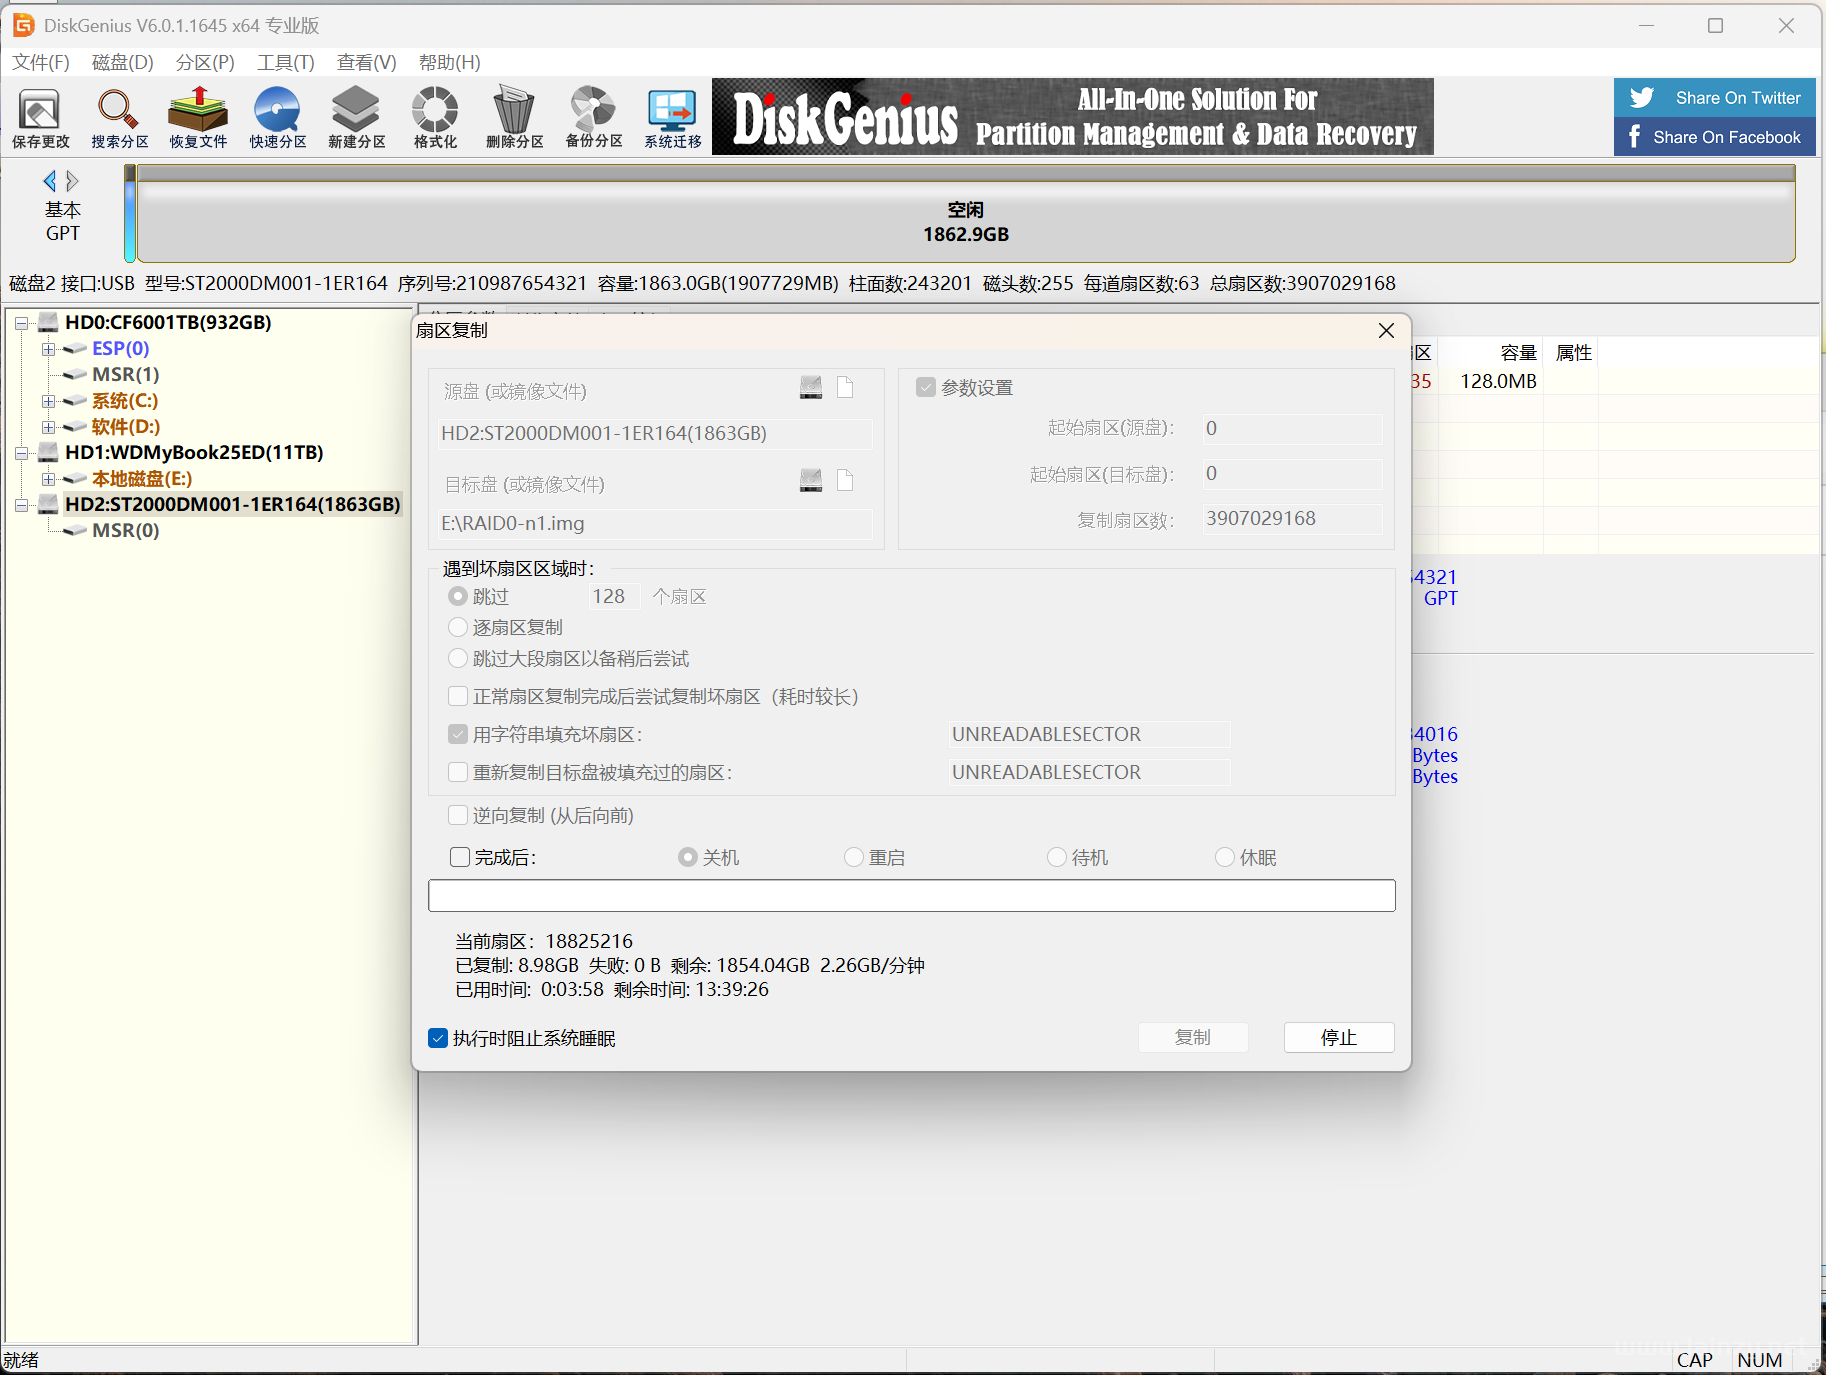This screenshot has width=1826, height=1375.
Task: Enable the 完成后 checkbox
Action: tap(460, 857)
